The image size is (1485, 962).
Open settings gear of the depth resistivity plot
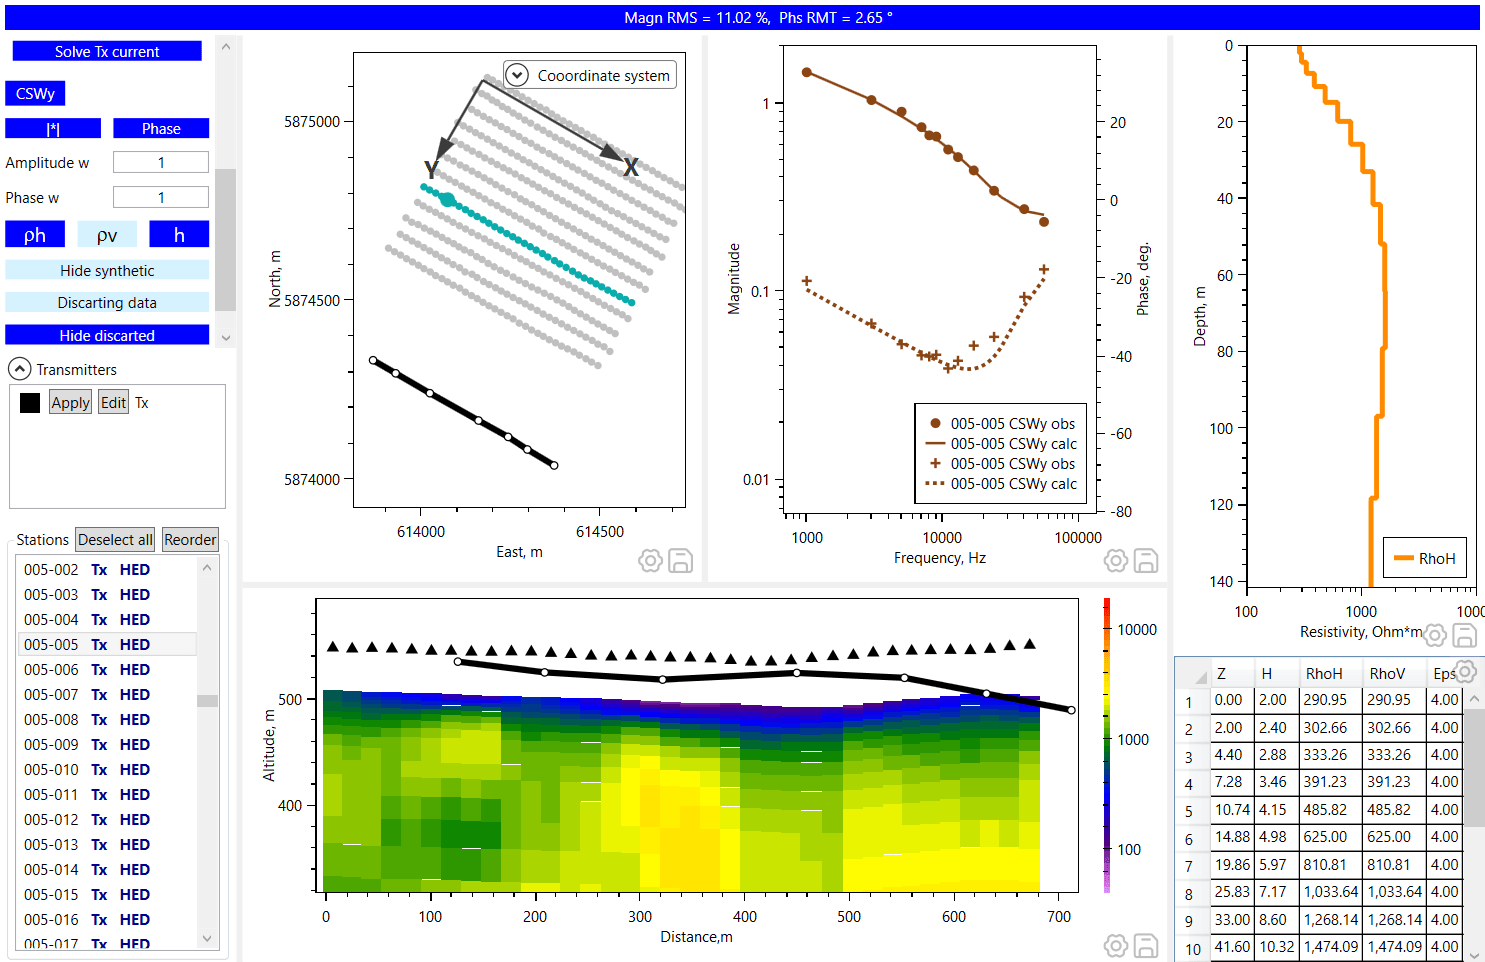click(x=1435, y=635)
